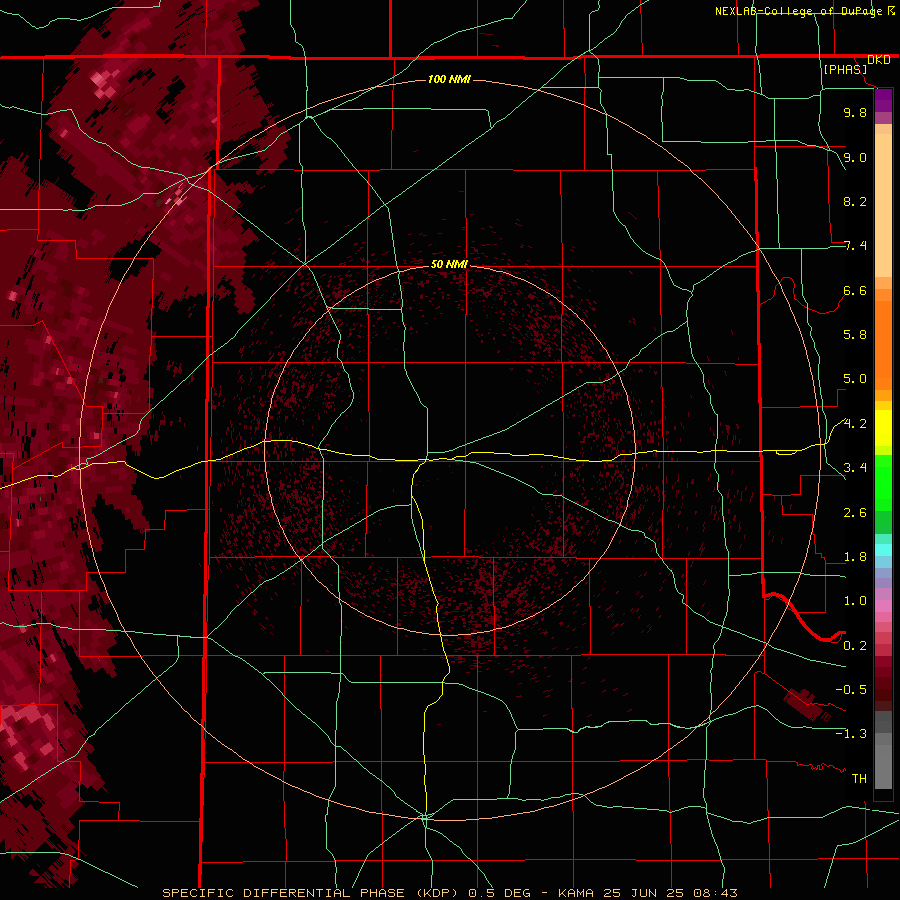The width and height of the screenshot is (900, 900).
Task: Click the 5.0 legend value
Action: click(x=855, y=379)
